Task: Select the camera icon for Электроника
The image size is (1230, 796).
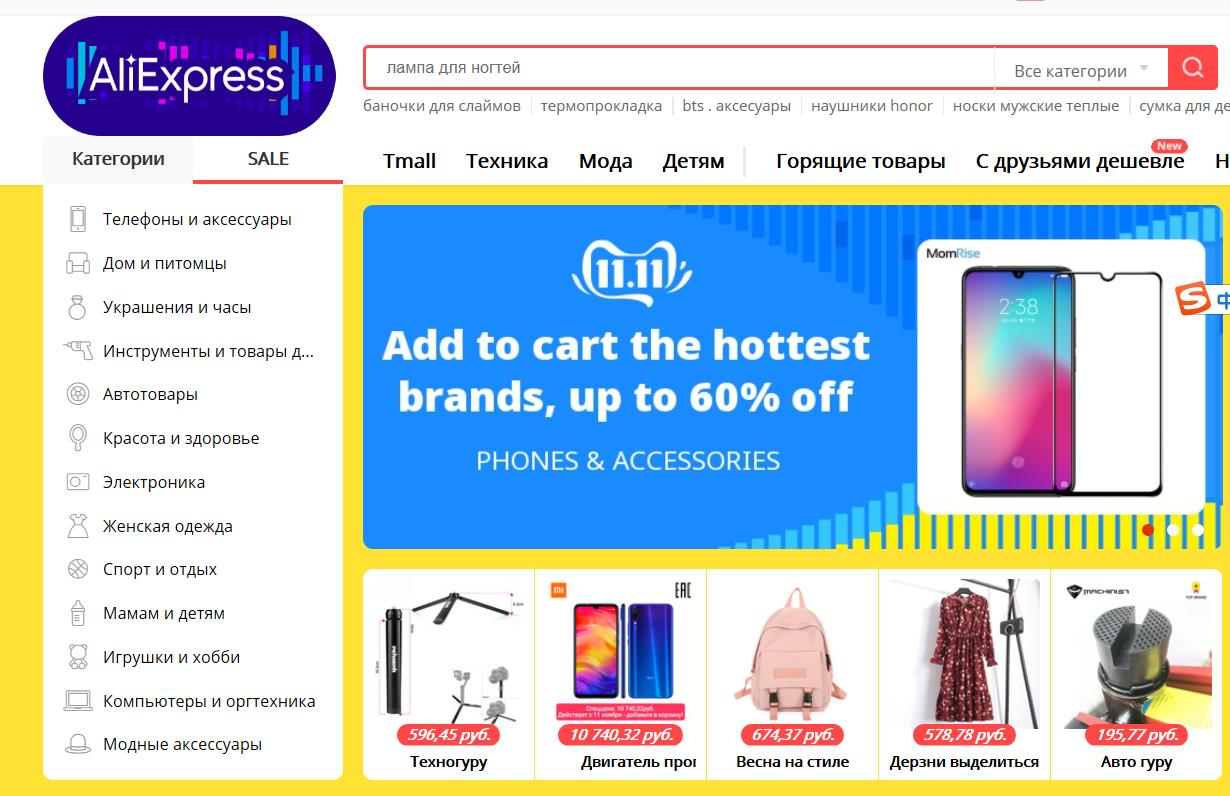Action: coord(78,482)
